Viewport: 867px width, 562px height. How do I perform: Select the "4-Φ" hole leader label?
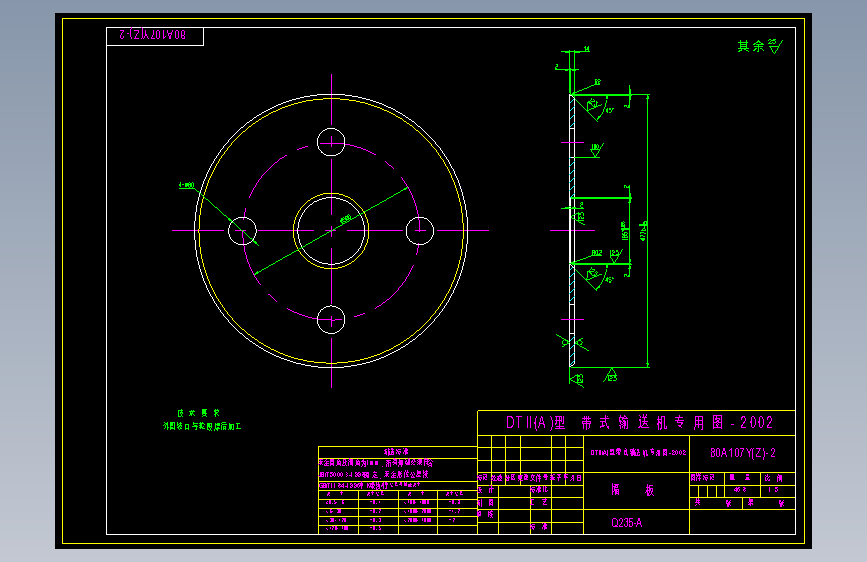pos(186,185)
